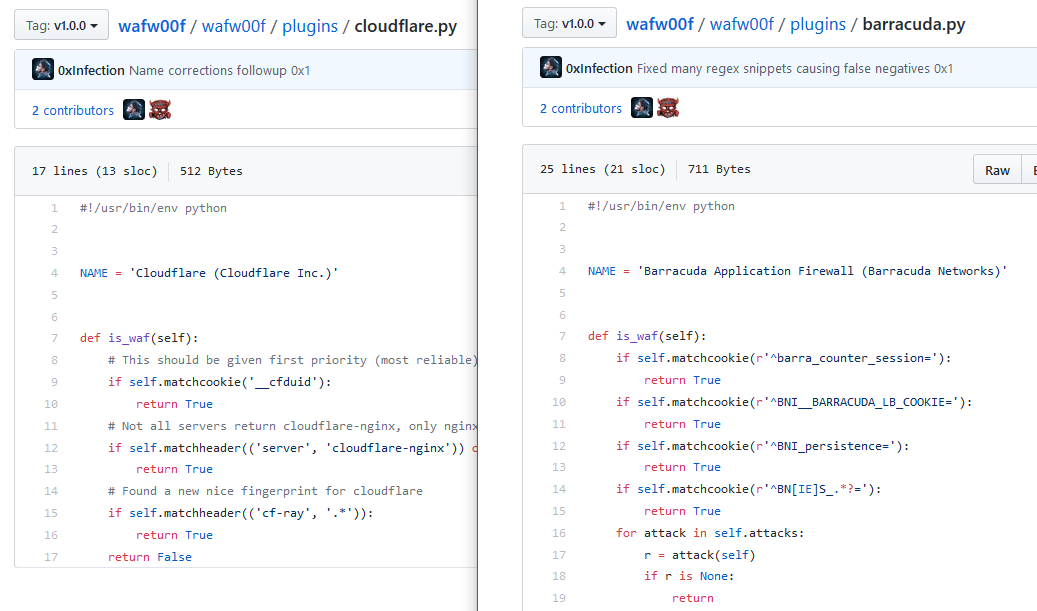
Task: Click the text '711 Bytes' in barracuda.py header
Action: [x=719, y=169]
